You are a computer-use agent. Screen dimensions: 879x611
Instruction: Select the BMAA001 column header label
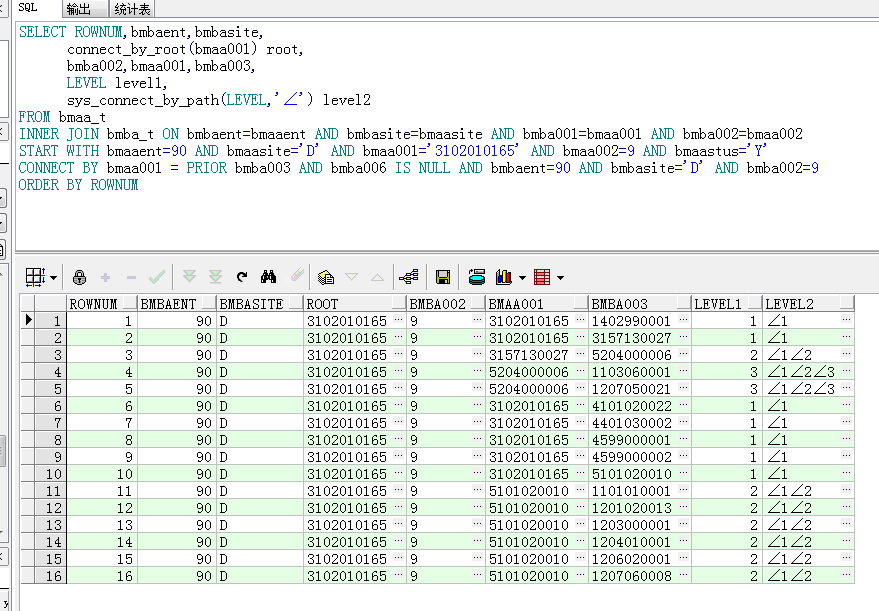click(516, 304)
